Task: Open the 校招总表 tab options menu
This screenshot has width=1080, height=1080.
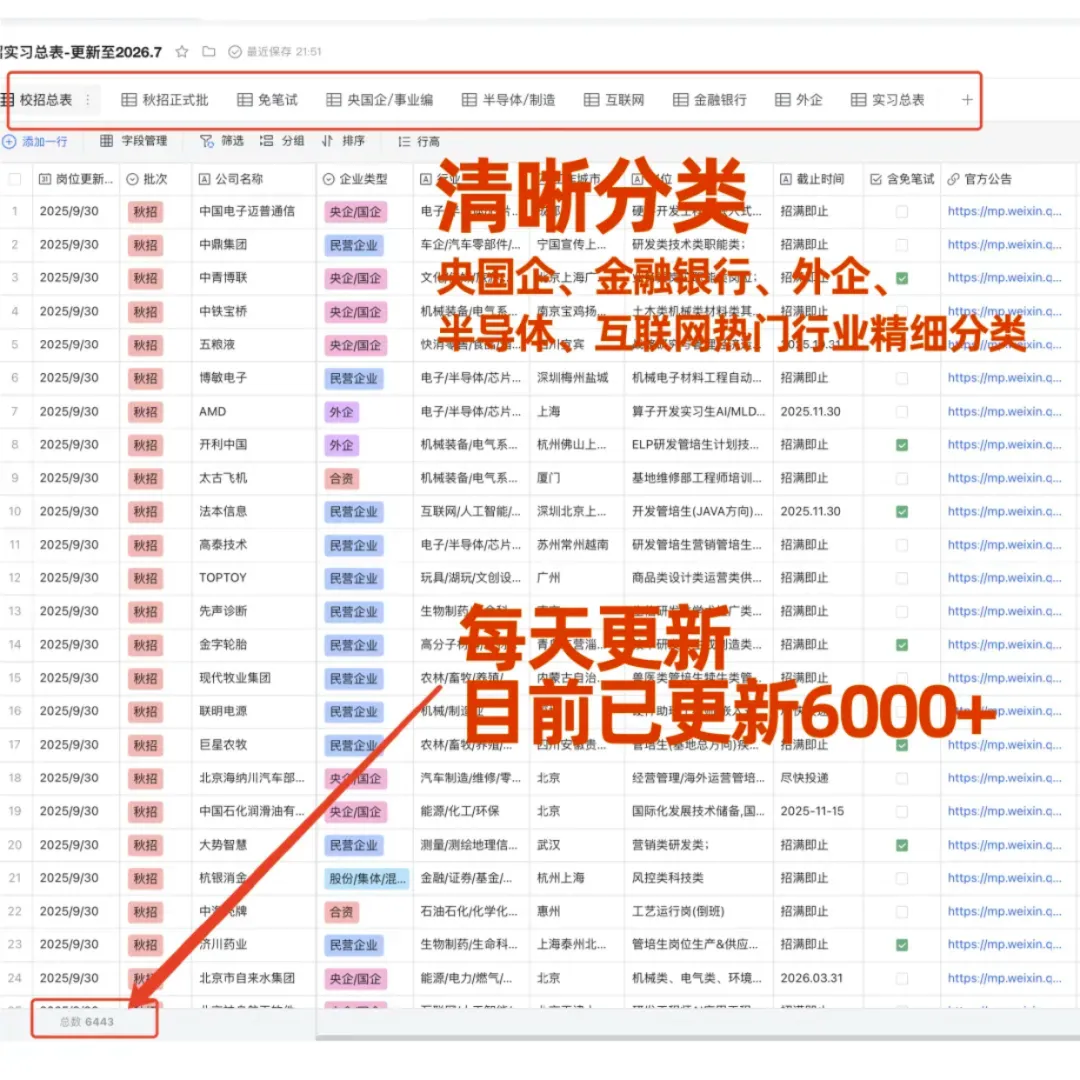Action: coord(88,100)
